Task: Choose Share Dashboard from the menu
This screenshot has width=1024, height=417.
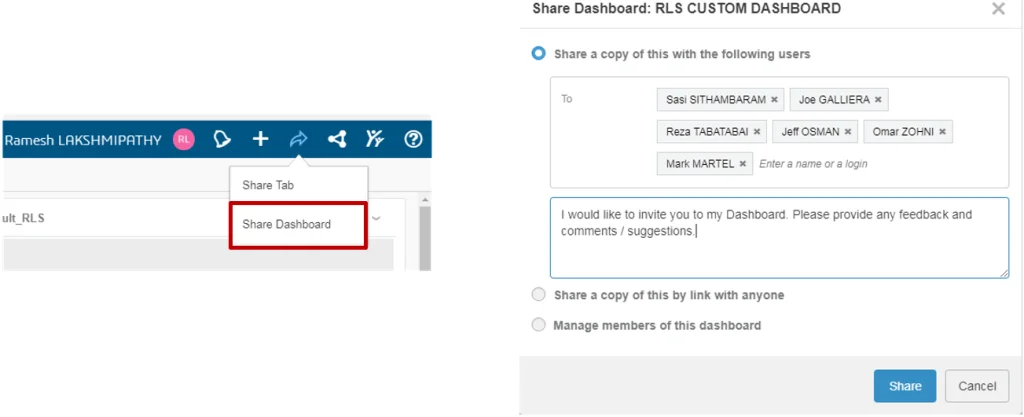Action: click(x=286, y=224)
